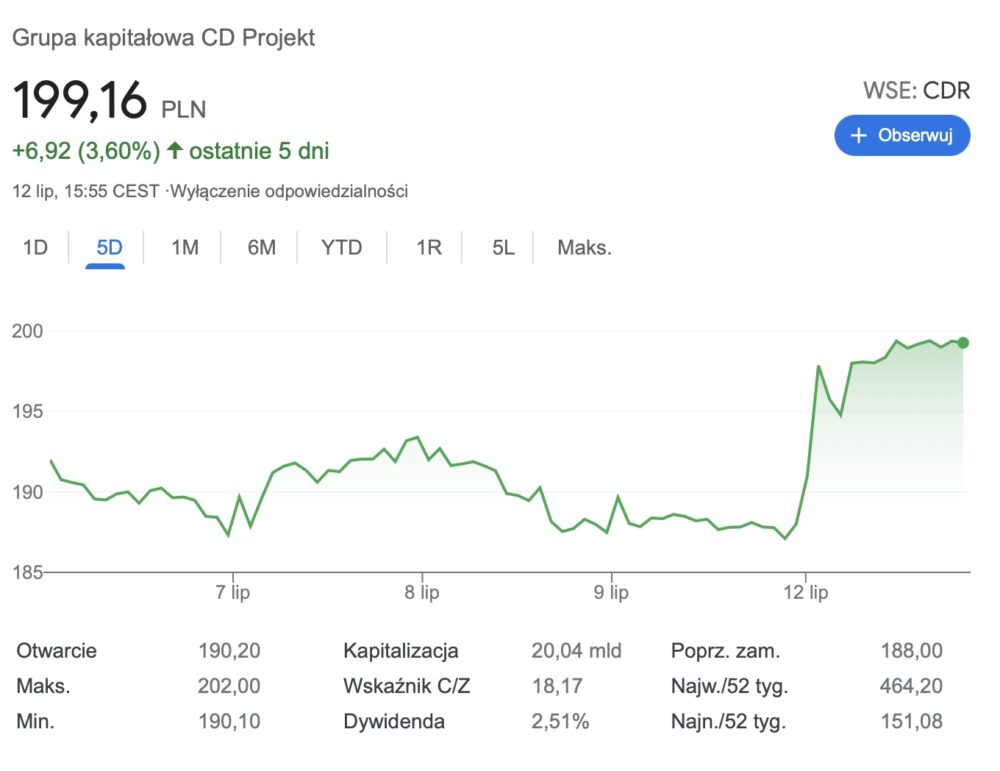Click the Dywidenda value 2,51%
Viewport: 1000px width, 771px height.
[x=560, y=721]
